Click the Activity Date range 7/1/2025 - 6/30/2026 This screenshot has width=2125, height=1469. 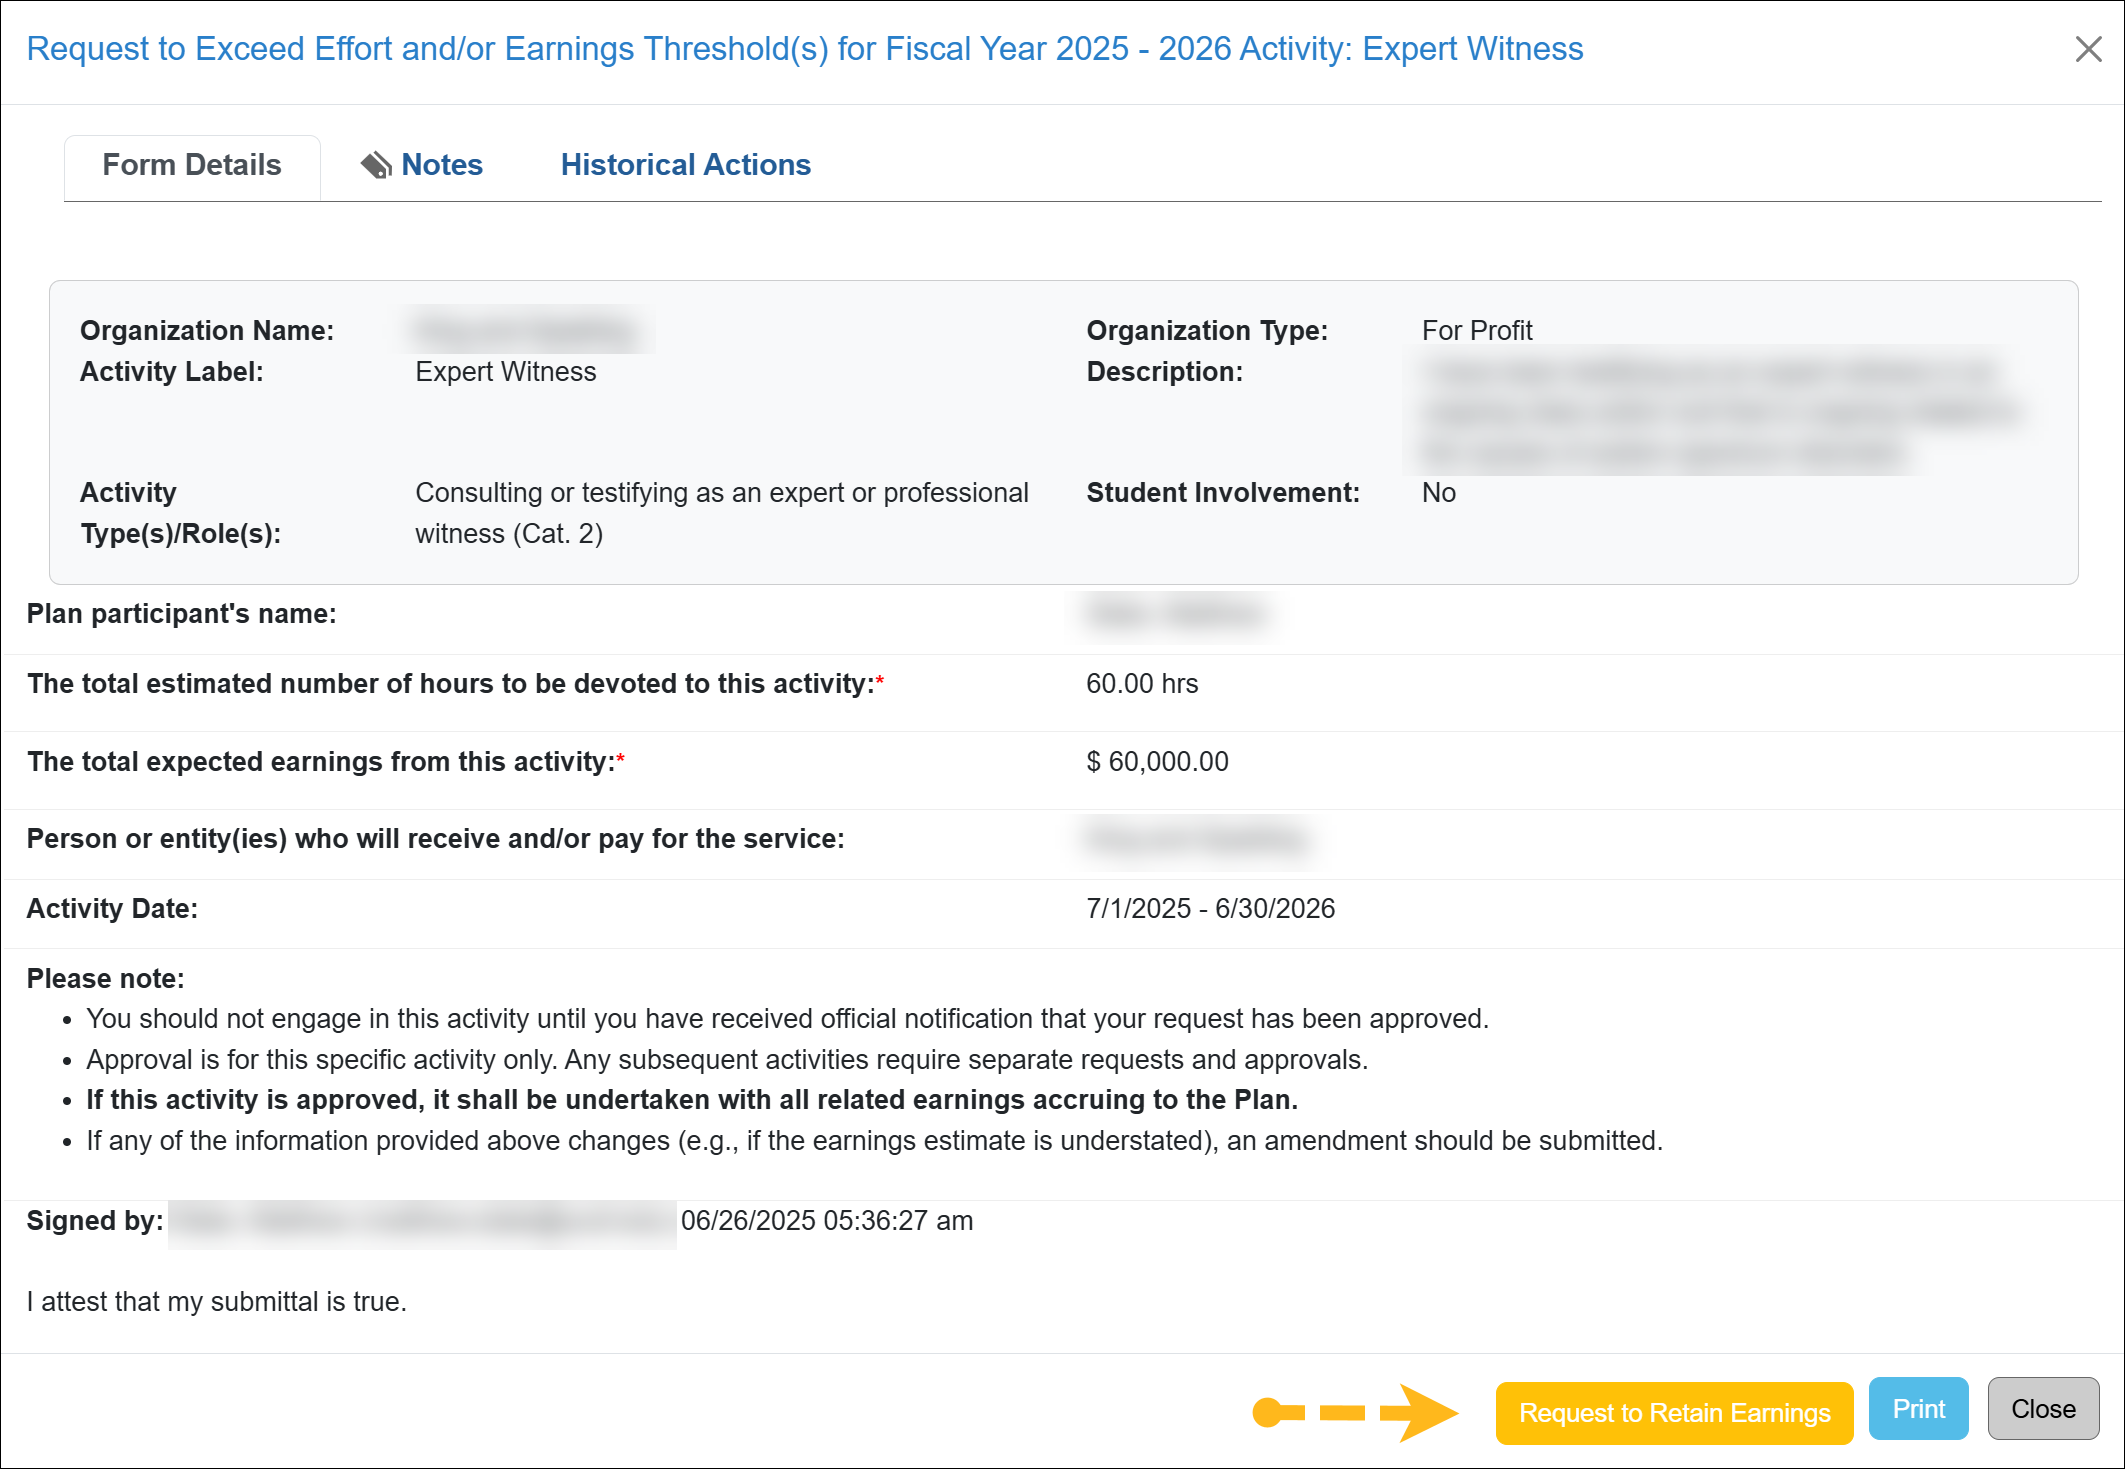coord(1210,909)
